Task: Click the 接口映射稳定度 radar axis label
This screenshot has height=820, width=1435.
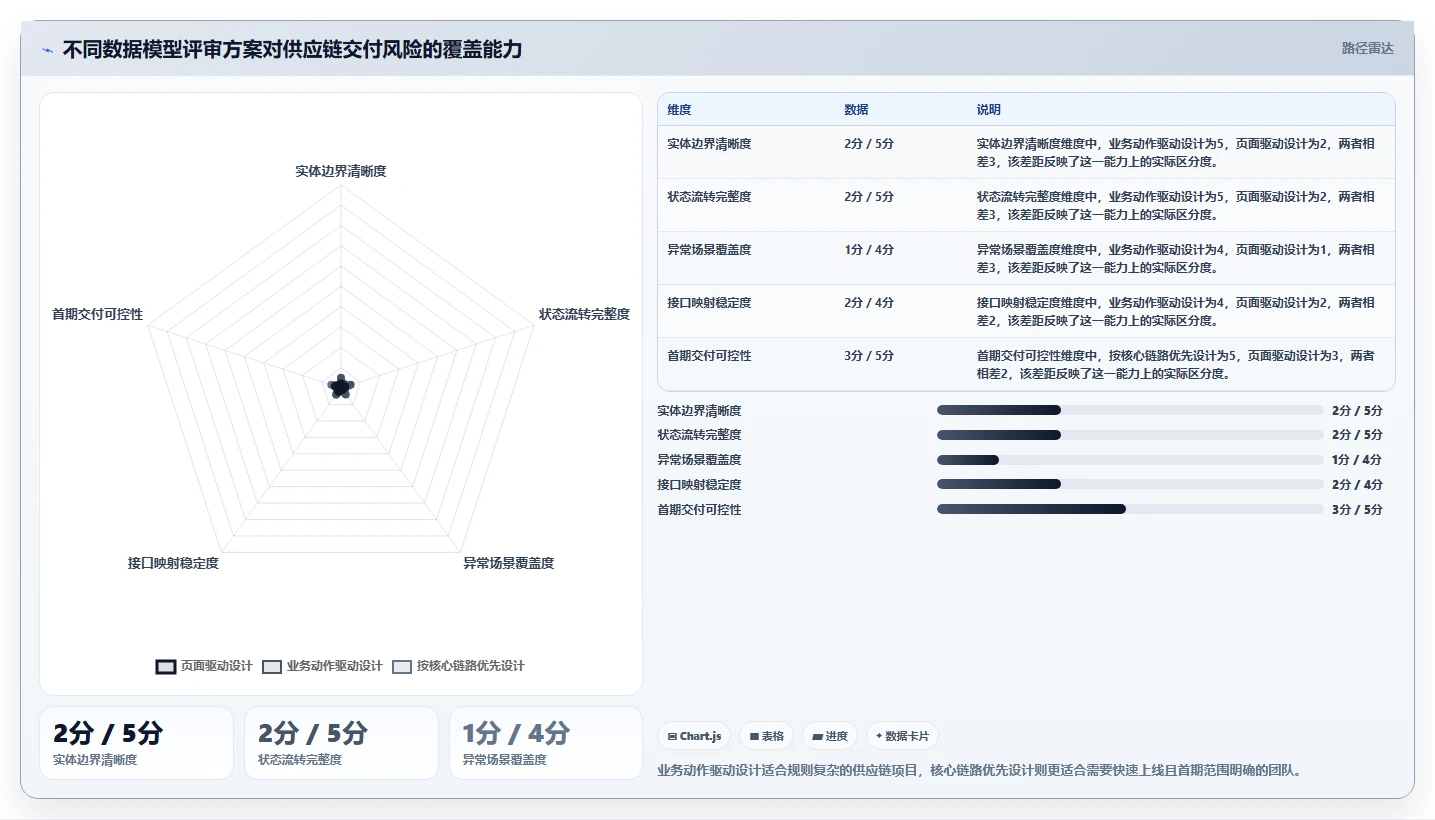Action: coord(173,563)
